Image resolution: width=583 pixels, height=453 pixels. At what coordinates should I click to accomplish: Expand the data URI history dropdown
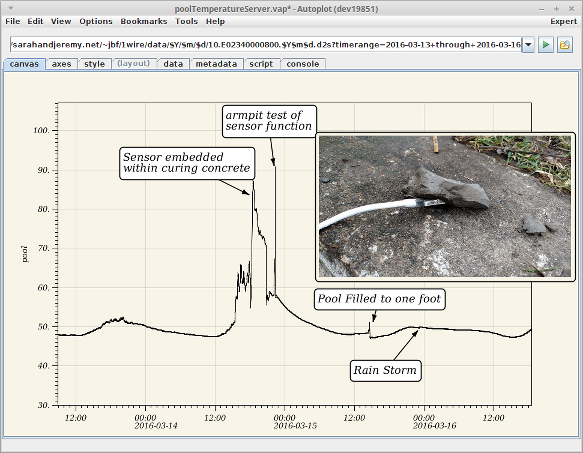click(x=528, y=45)
